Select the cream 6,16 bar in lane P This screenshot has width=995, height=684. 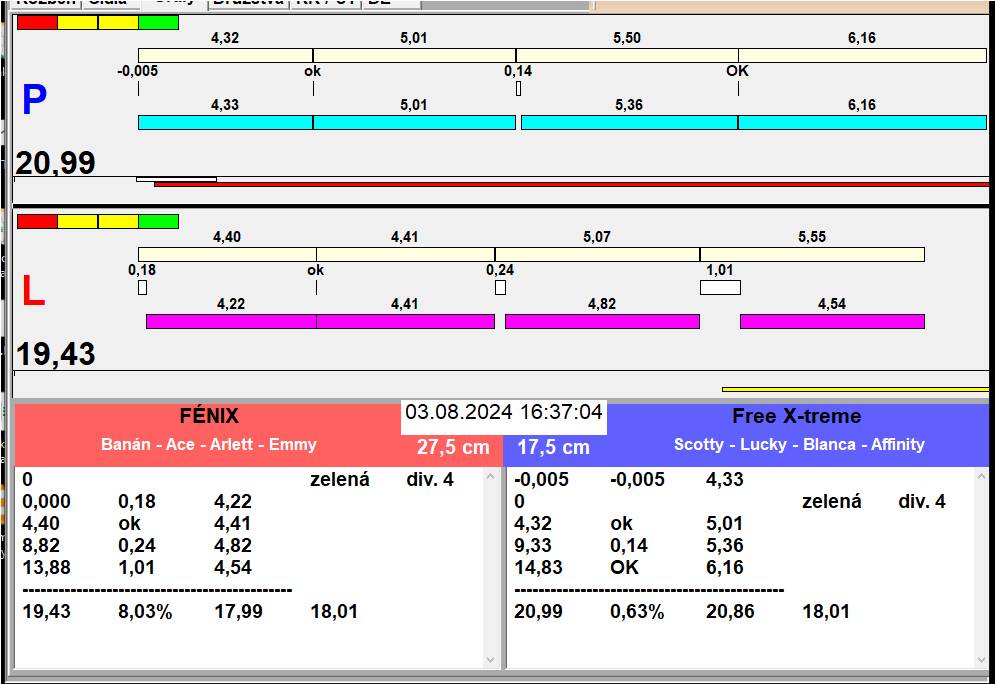coord(861,55)
